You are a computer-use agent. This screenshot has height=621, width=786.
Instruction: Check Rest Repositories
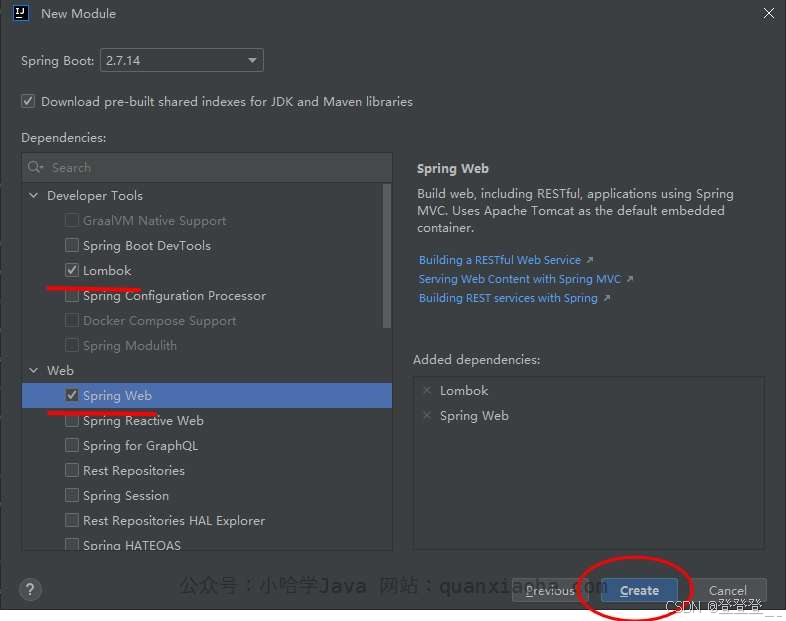72,470
